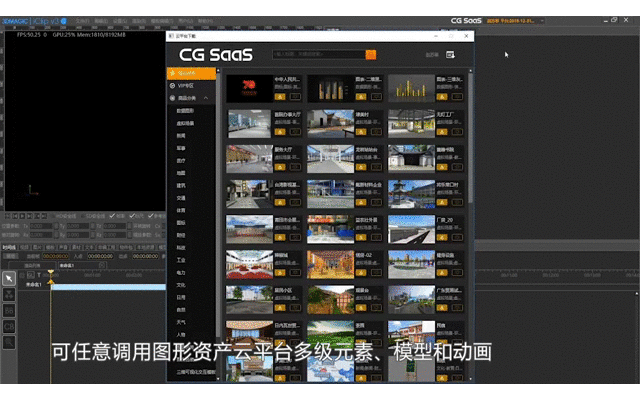Switch to the 素材 tab
This screenshot has height=400, width=640.
(76, 247)
